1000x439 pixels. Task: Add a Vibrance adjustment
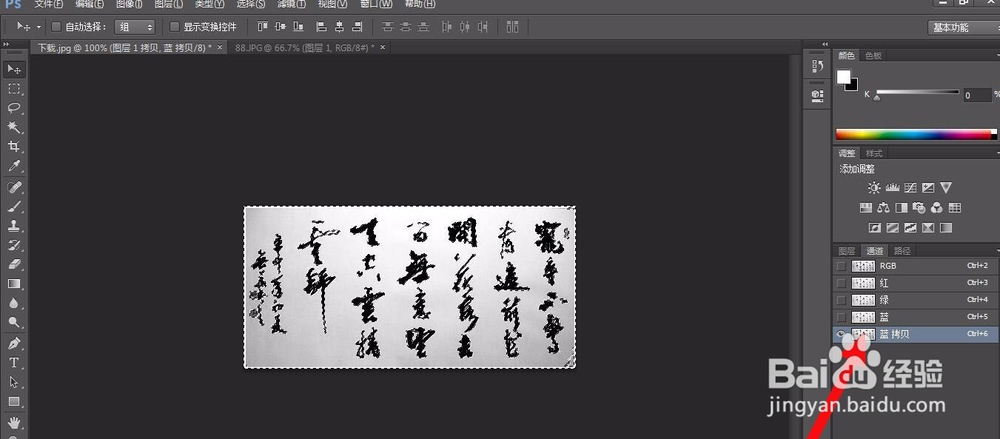coord(946,188)
